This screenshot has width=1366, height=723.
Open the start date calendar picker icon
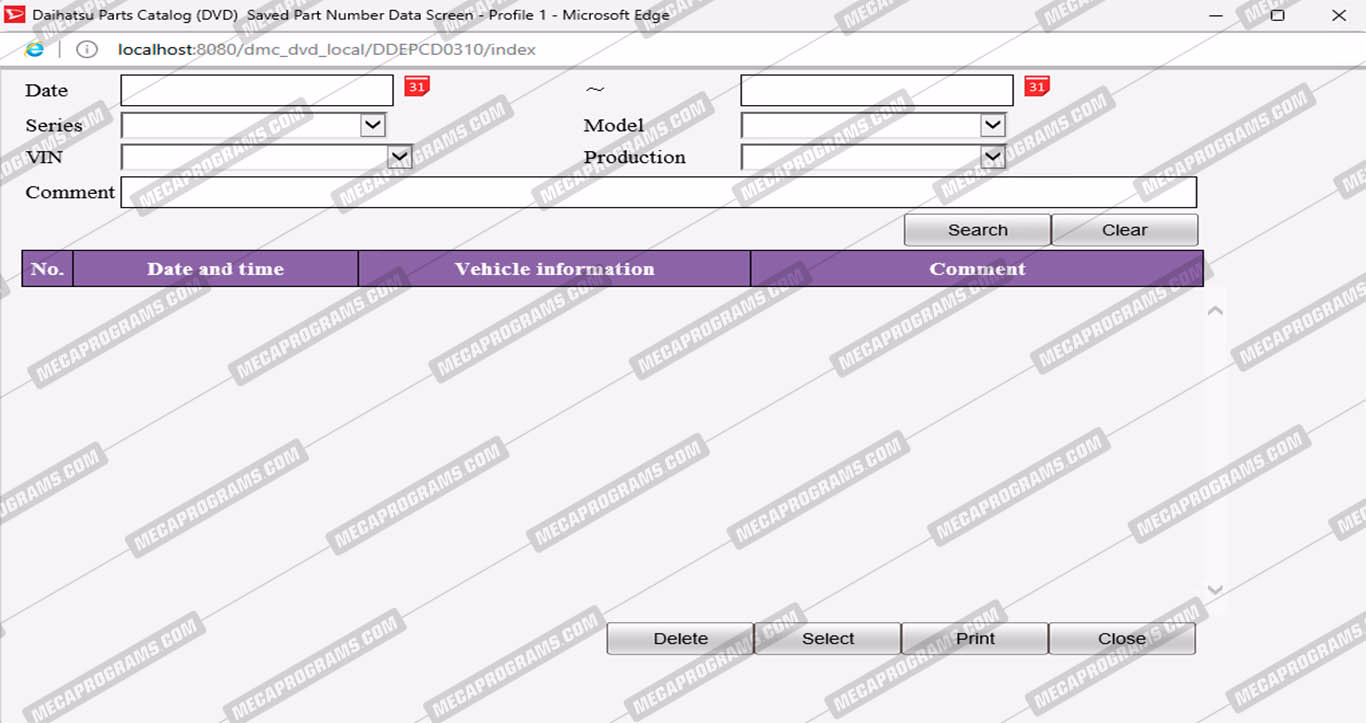416,87
